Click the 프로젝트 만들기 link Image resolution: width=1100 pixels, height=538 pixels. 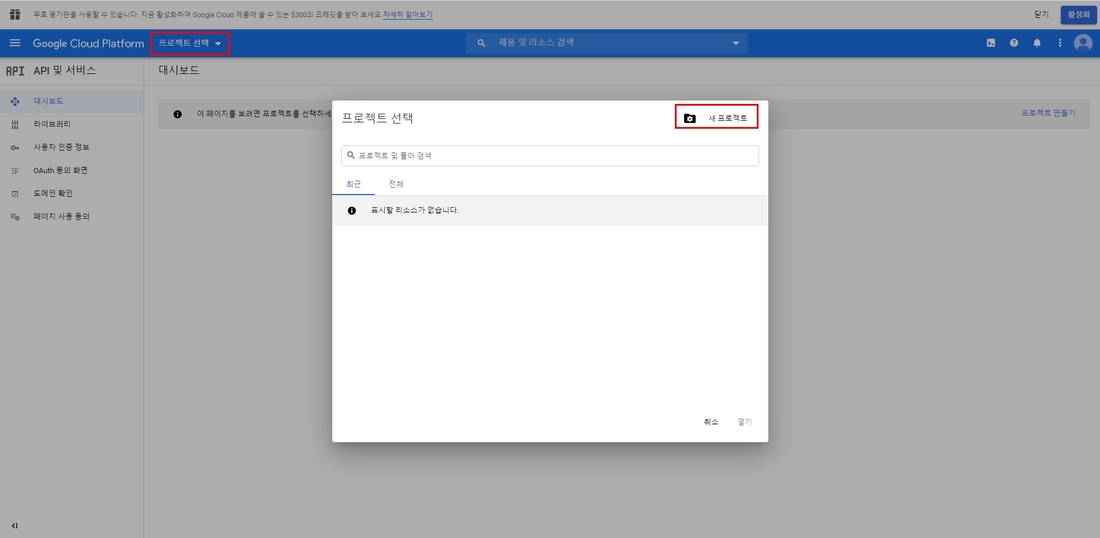click(1048, 113)
